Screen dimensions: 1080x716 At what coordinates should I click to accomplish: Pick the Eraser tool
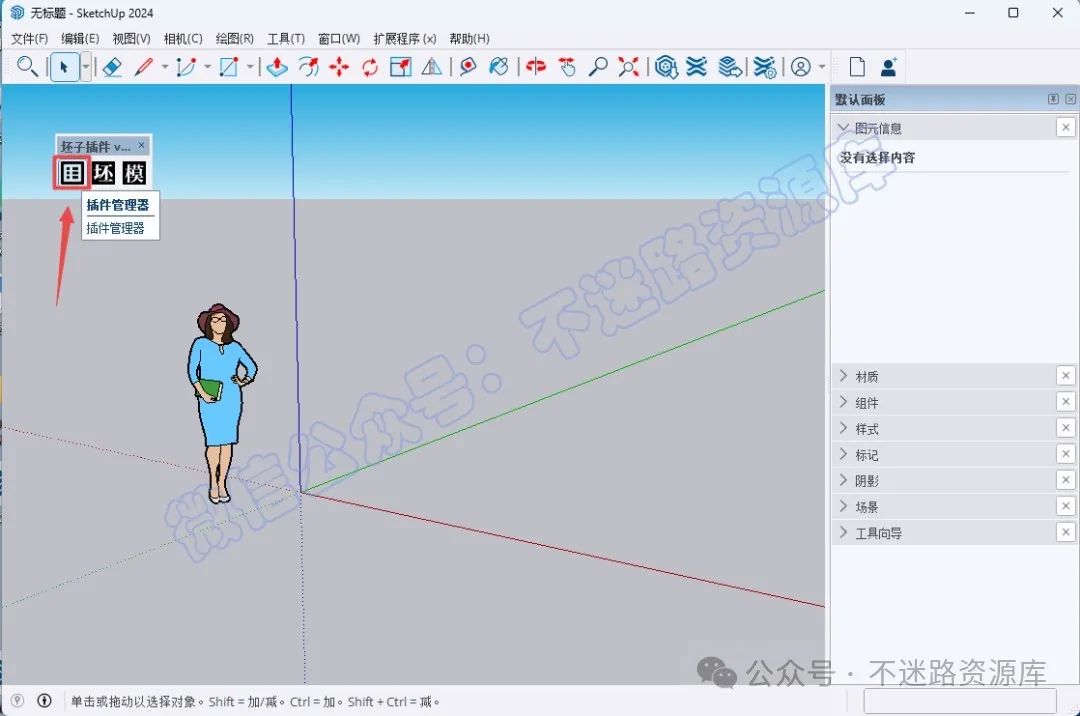click(112, 67)
